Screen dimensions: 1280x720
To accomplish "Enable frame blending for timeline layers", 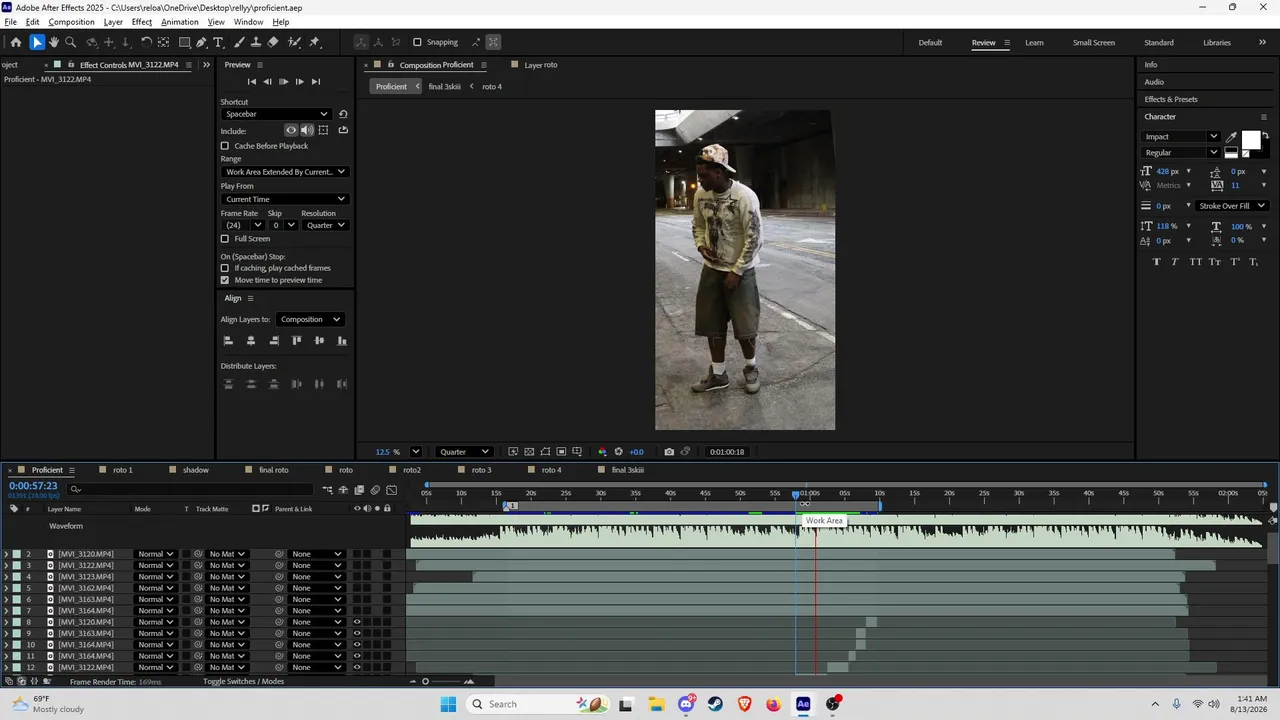I will tap(360, 490).
